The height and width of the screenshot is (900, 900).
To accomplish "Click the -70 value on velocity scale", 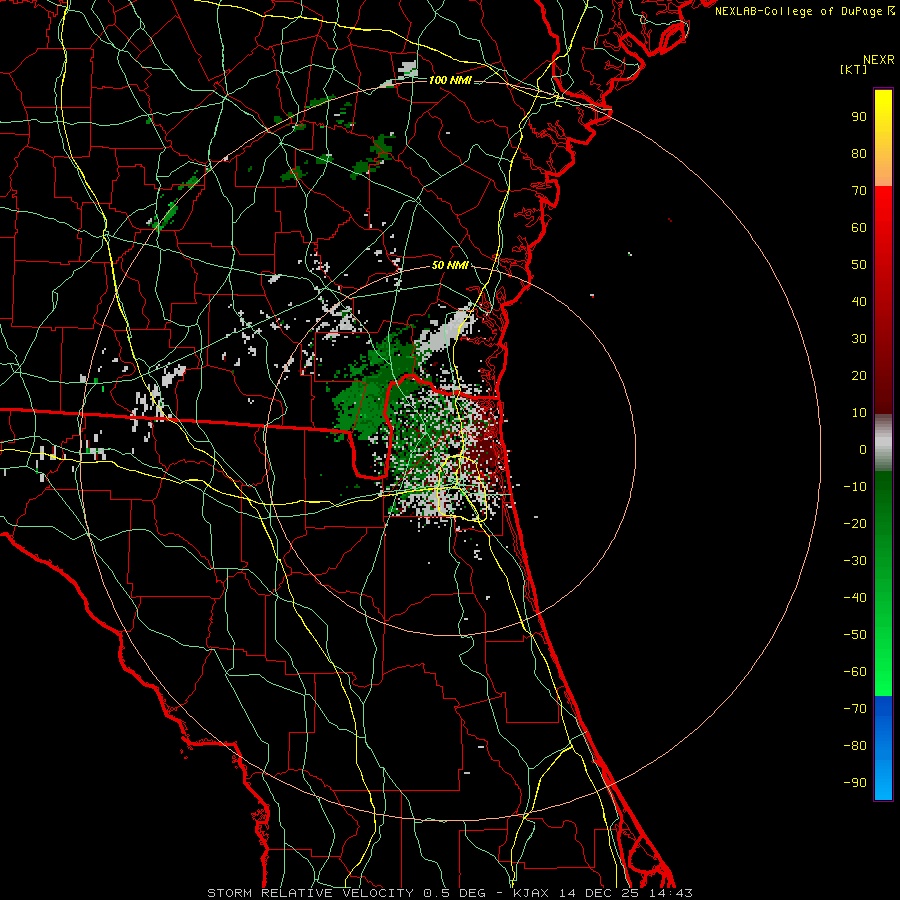I will tap(855, 709).
